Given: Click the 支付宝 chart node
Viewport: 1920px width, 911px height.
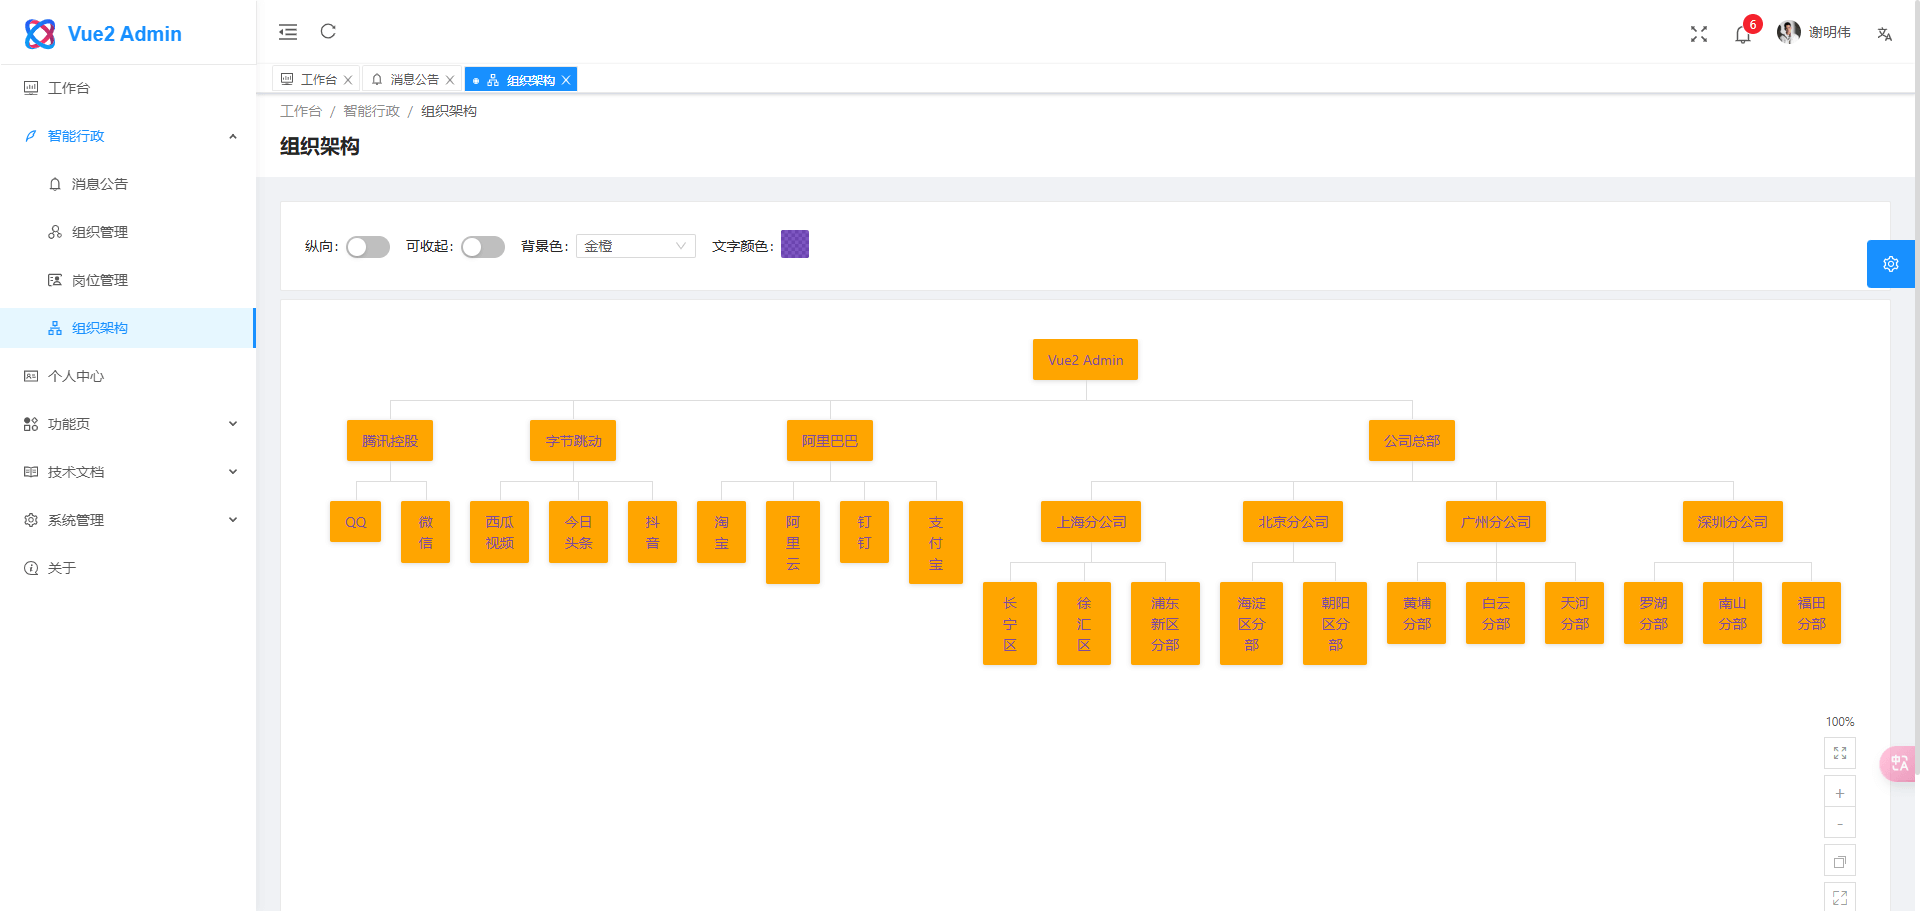Looking at the screenshot, I should click(936, 543).
